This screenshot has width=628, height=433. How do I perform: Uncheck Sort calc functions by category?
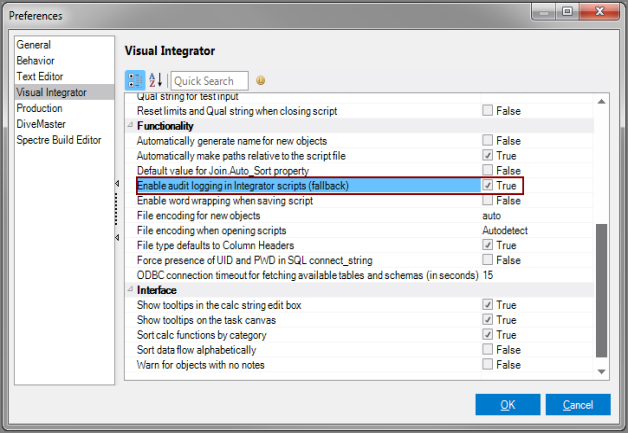[487, 334]
